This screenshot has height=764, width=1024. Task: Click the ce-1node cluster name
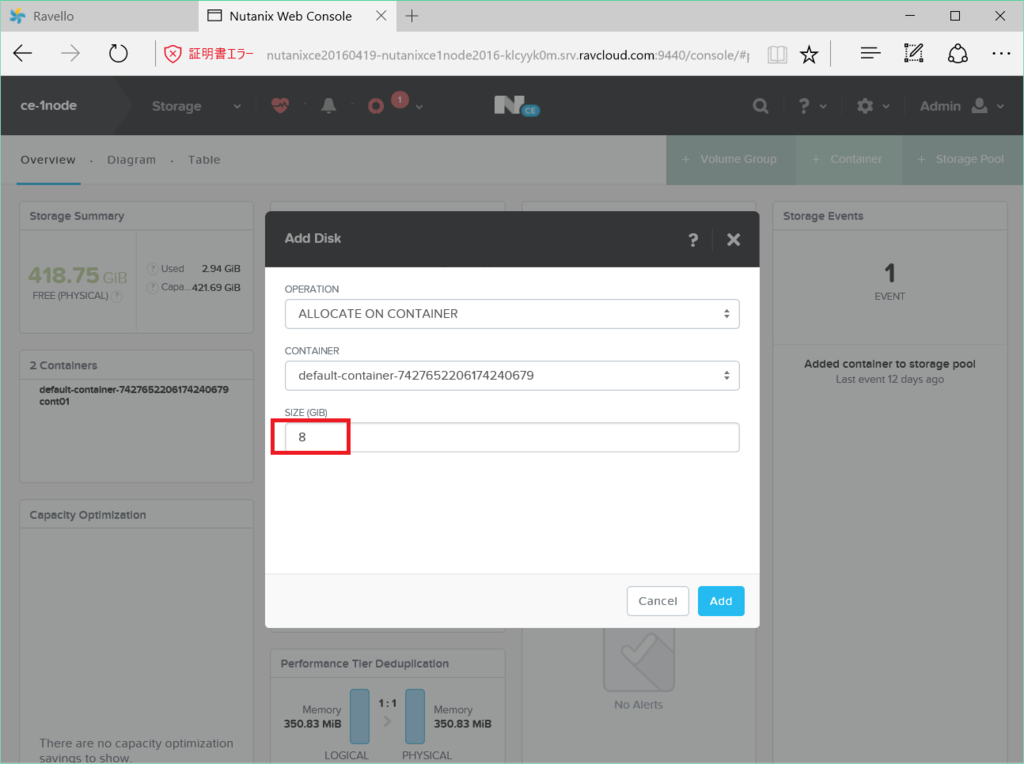[x=48, y=105]
